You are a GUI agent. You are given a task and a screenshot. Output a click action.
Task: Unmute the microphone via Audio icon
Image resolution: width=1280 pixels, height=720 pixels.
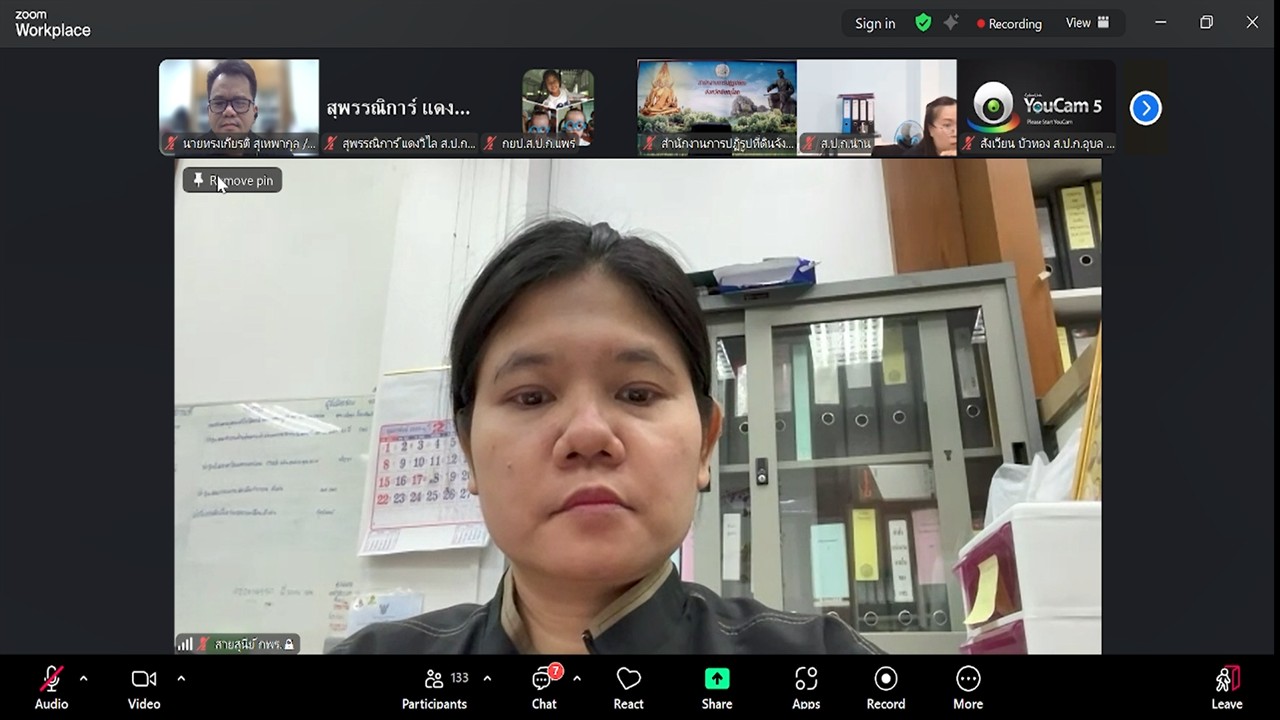(51, 680)
